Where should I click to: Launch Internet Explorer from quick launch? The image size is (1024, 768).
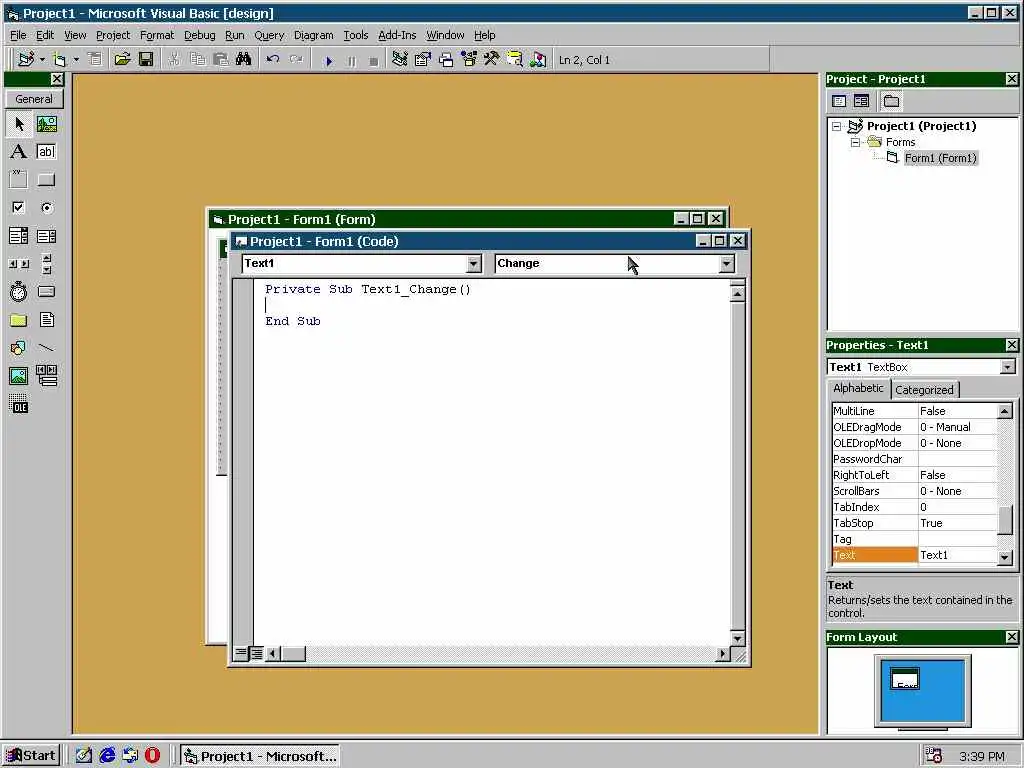tap(107, 756)
